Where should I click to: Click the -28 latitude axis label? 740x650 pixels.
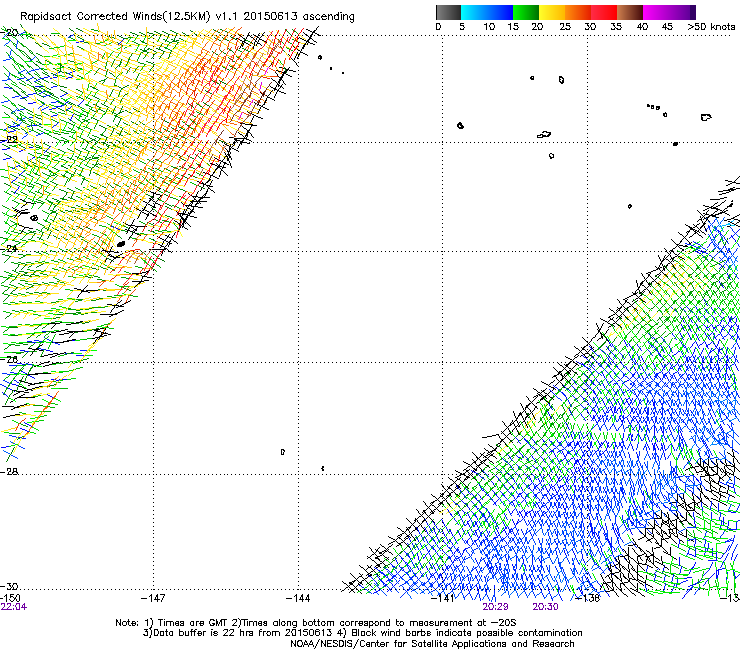coord(9,472)
